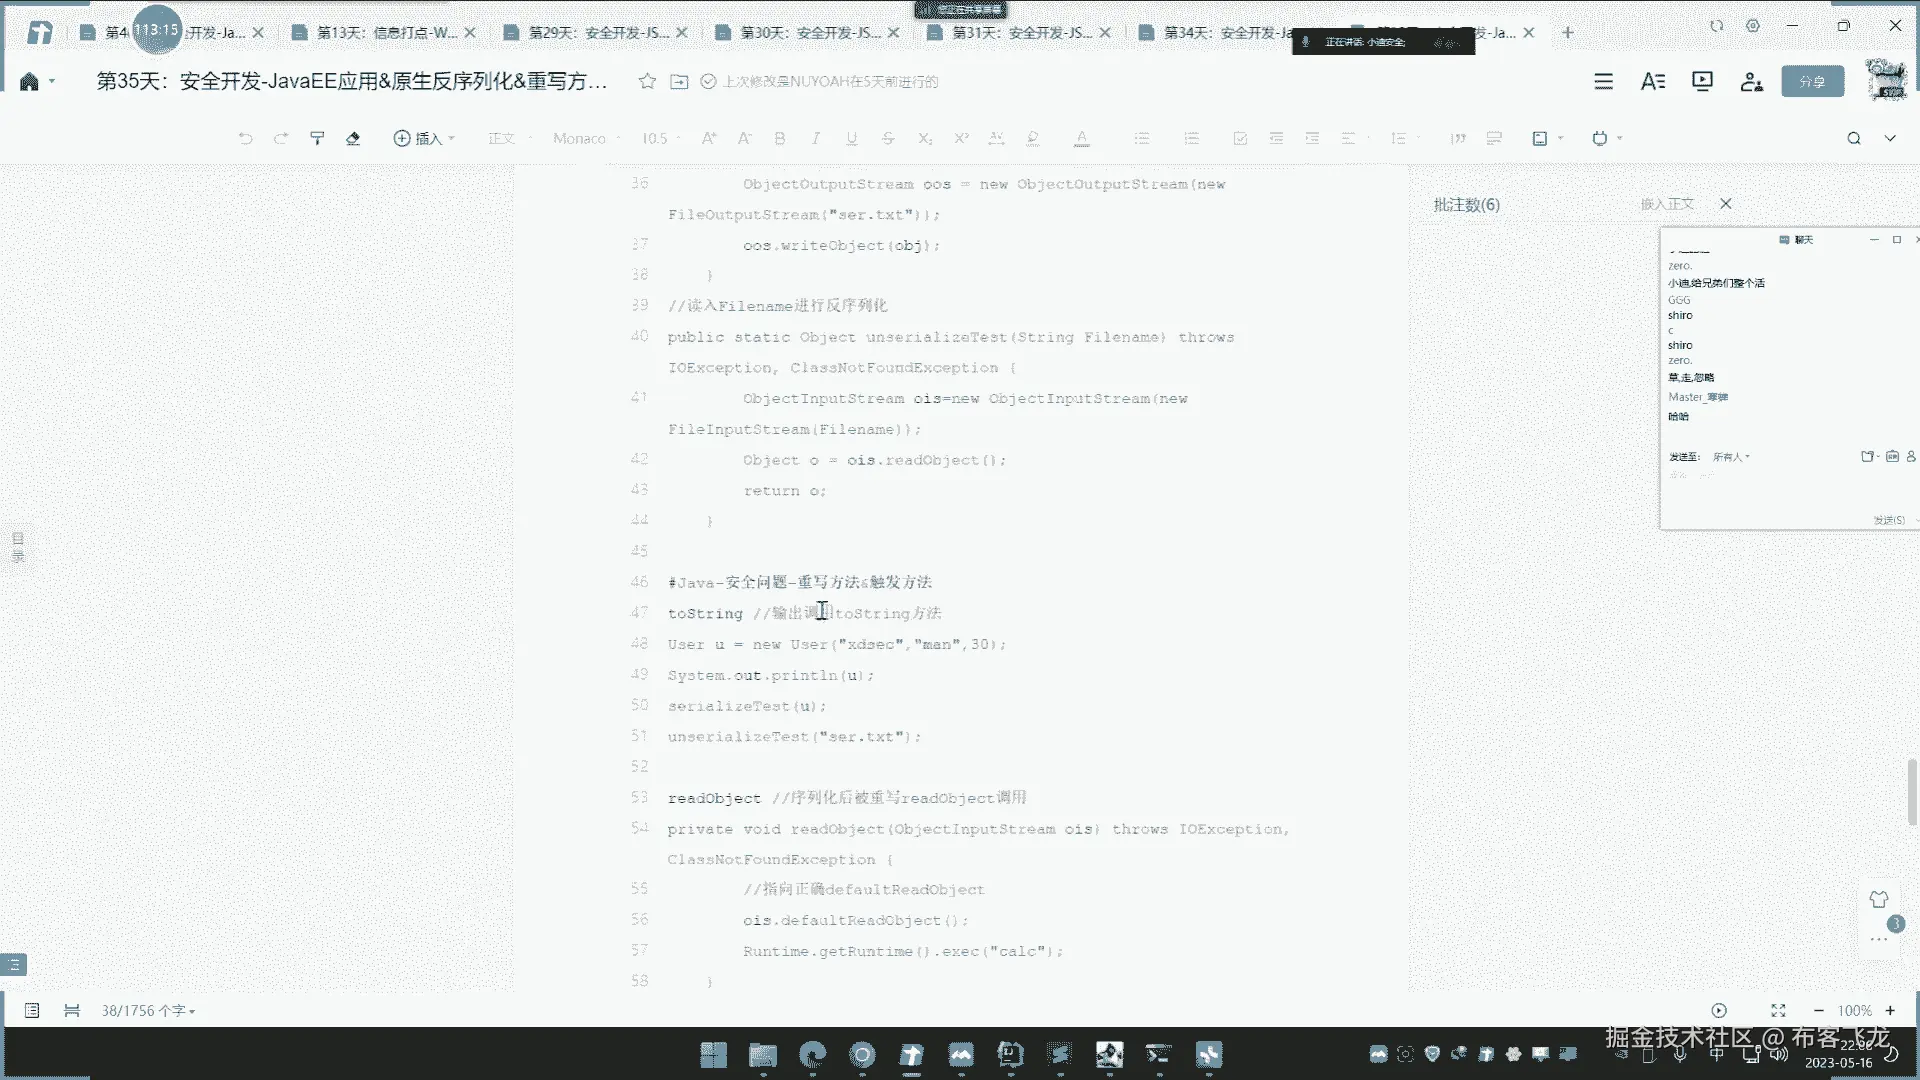Click the home icon
The width and height of the screenshot is (1920, 1080).
tap(29, 81)
